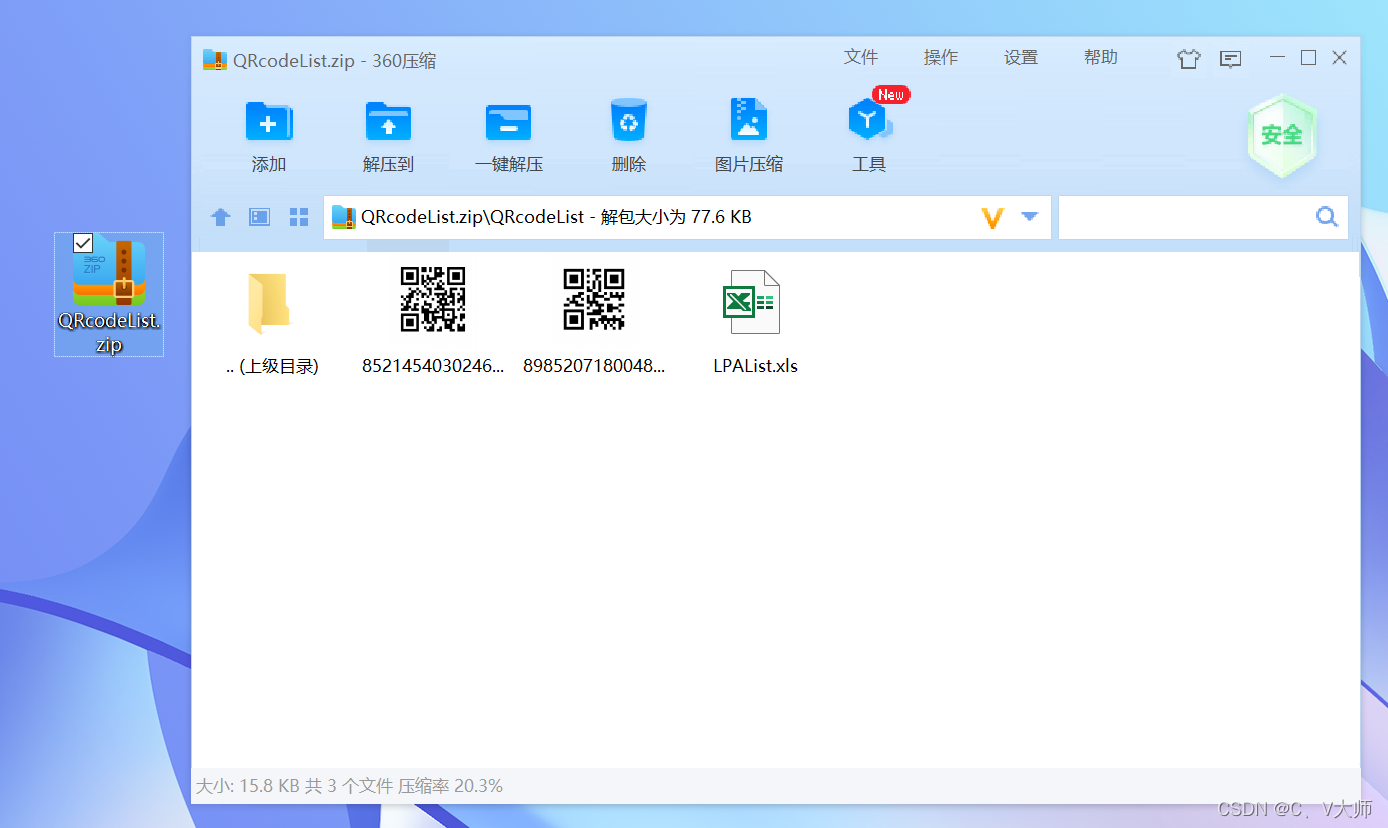The height and width of the screenshot is (828, 1388).
Task: Click the status bar size text 15.8 KB
Action: 268,786
